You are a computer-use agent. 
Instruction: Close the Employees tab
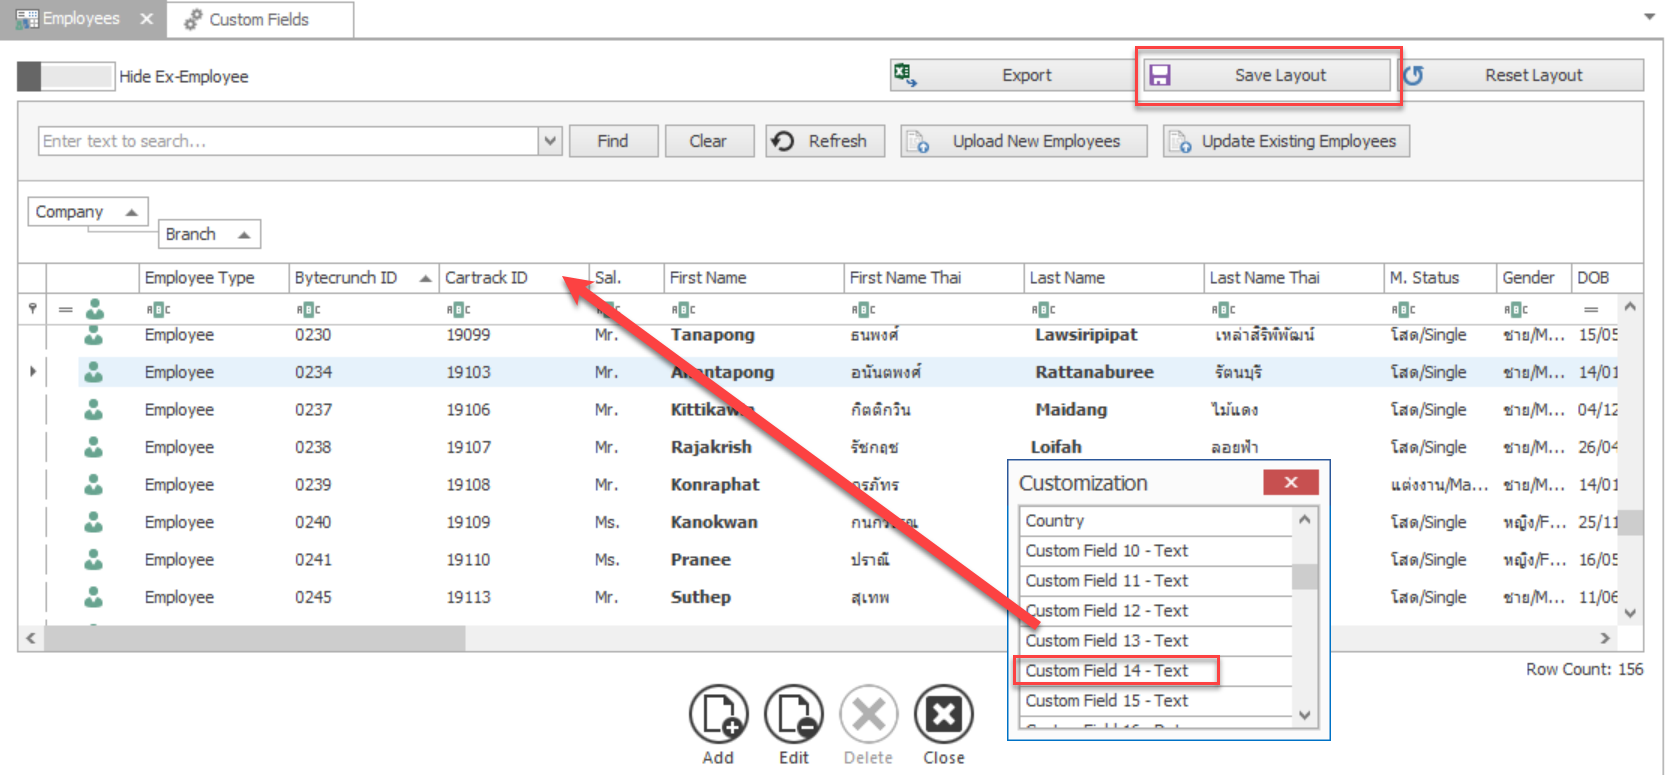tap(146, 19)
